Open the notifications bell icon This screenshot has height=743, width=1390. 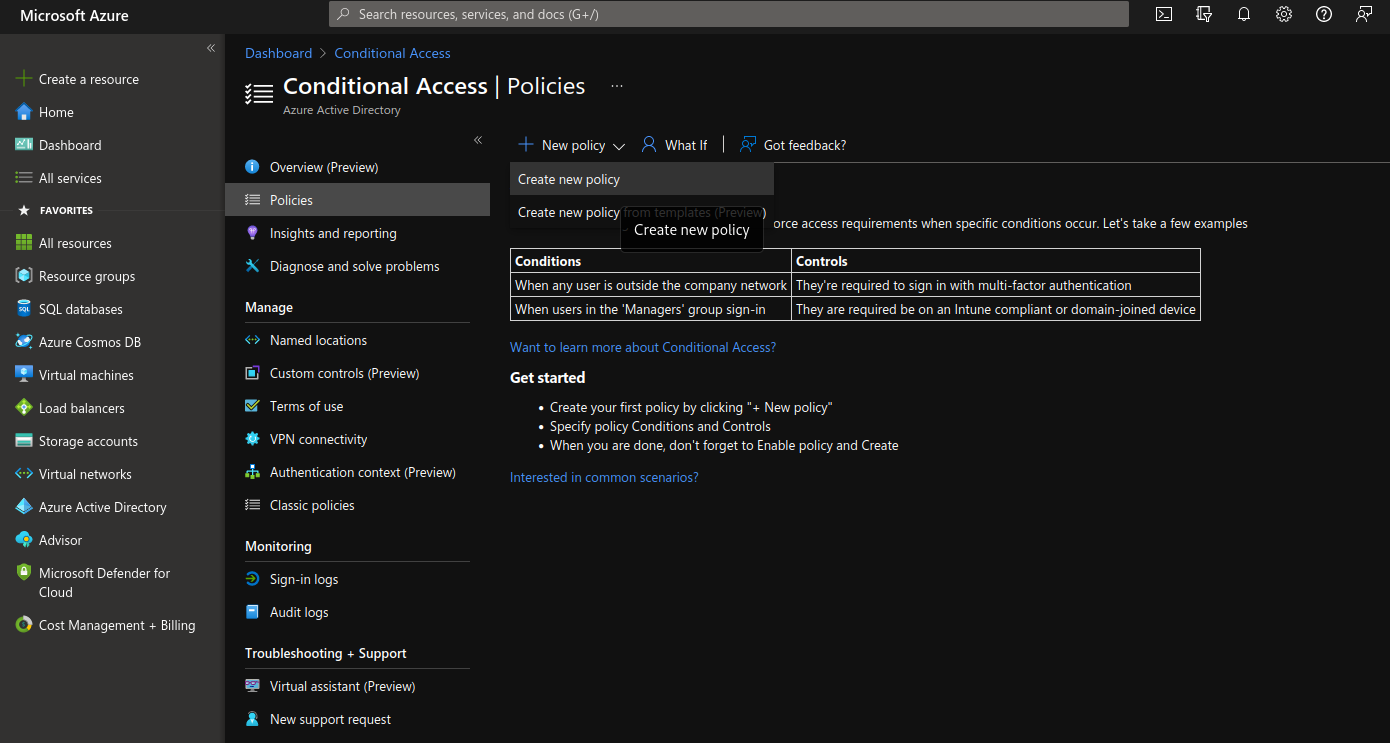1244,14
